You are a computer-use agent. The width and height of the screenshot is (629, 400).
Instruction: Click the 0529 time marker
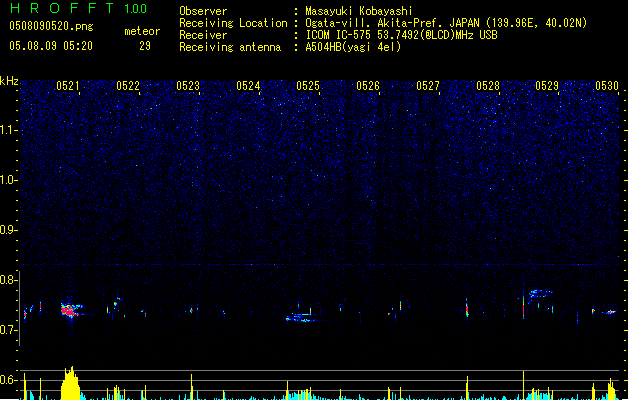(x=547, y=86)
